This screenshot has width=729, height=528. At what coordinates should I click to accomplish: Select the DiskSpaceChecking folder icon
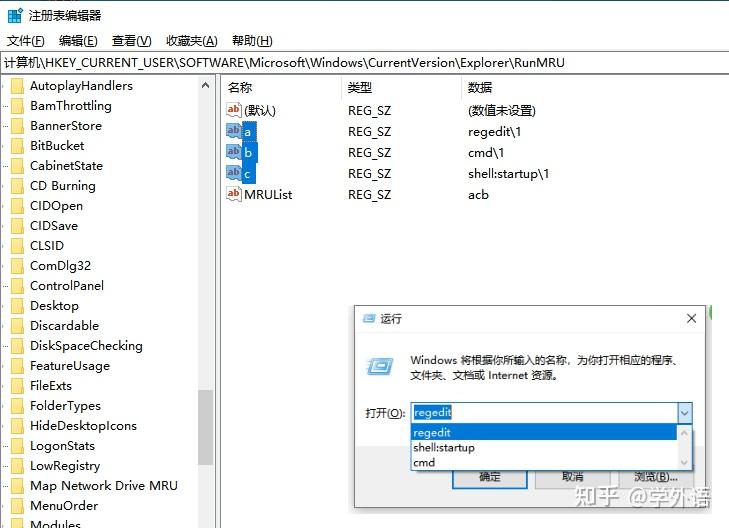17,346
